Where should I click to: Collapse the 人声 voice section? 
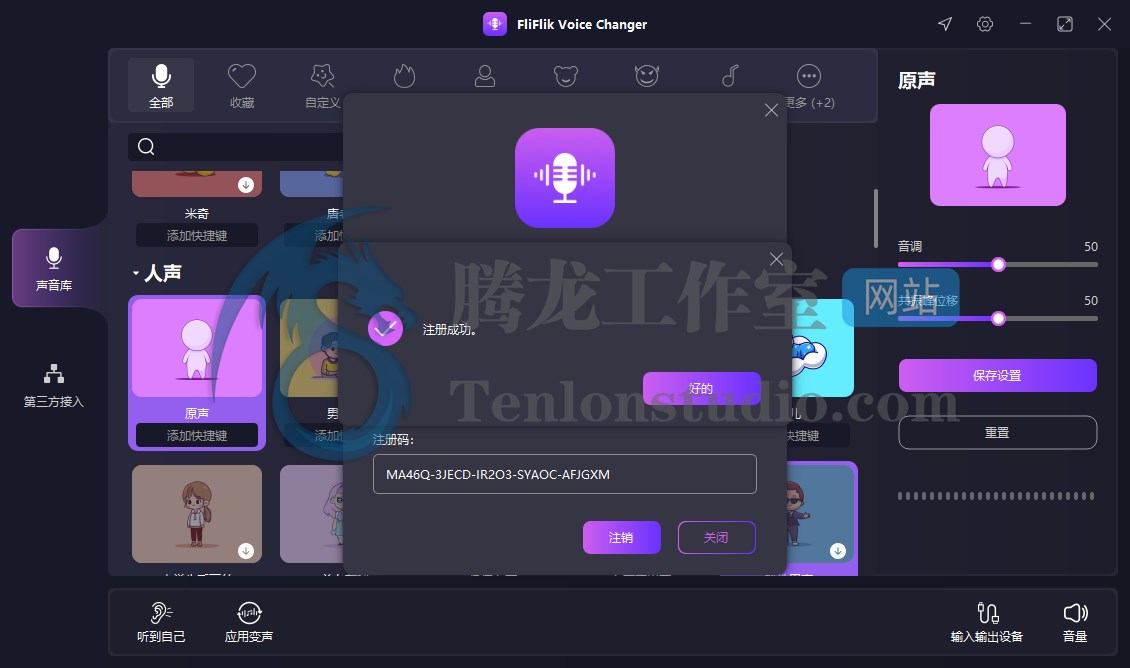135,273
